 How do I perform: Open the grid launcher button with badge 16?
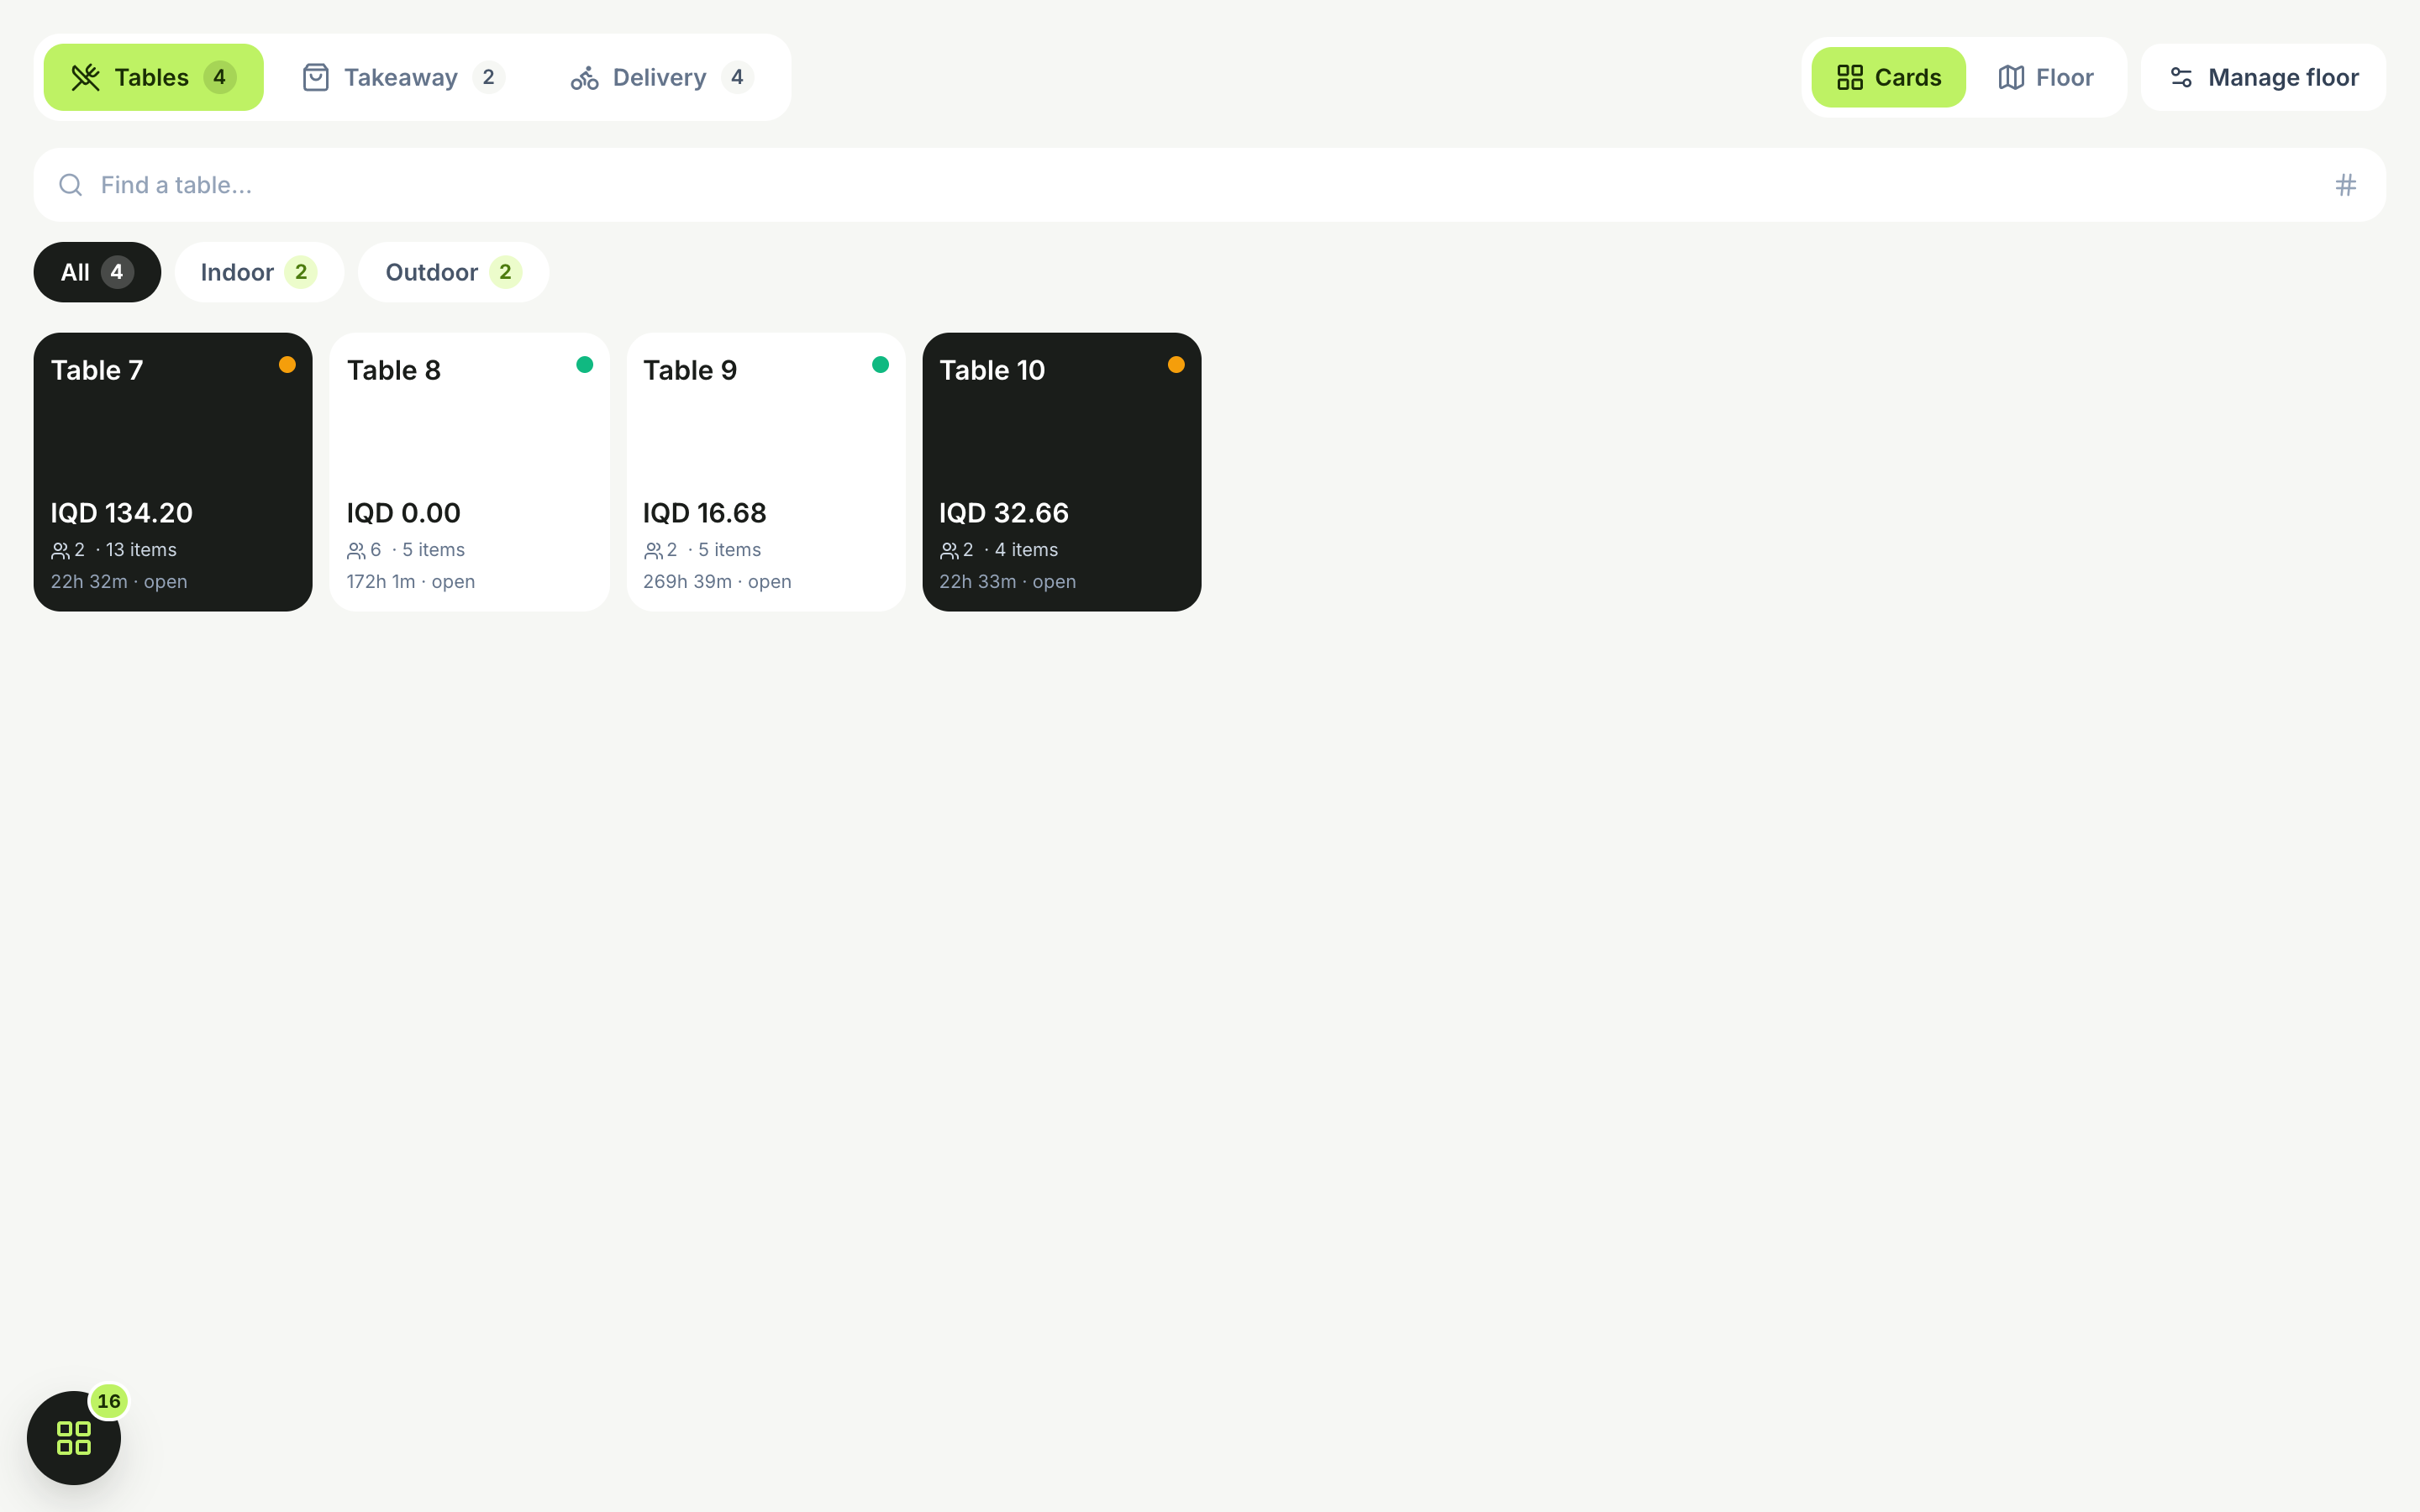(x=74, y=1437)
